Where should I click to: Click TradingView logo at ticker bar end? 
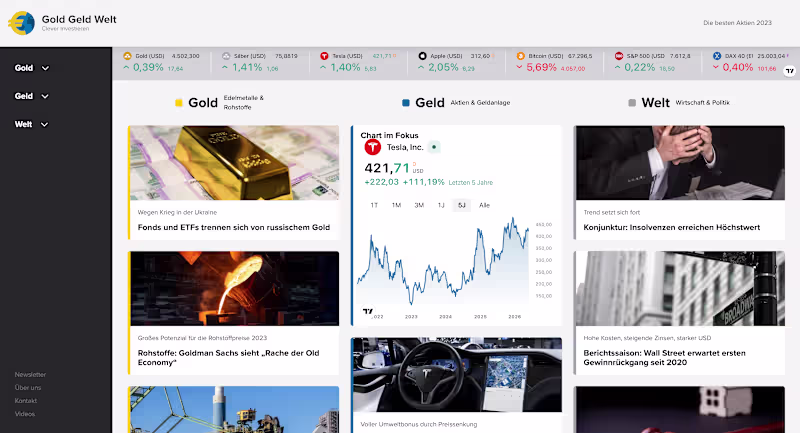tap(790, 71)
